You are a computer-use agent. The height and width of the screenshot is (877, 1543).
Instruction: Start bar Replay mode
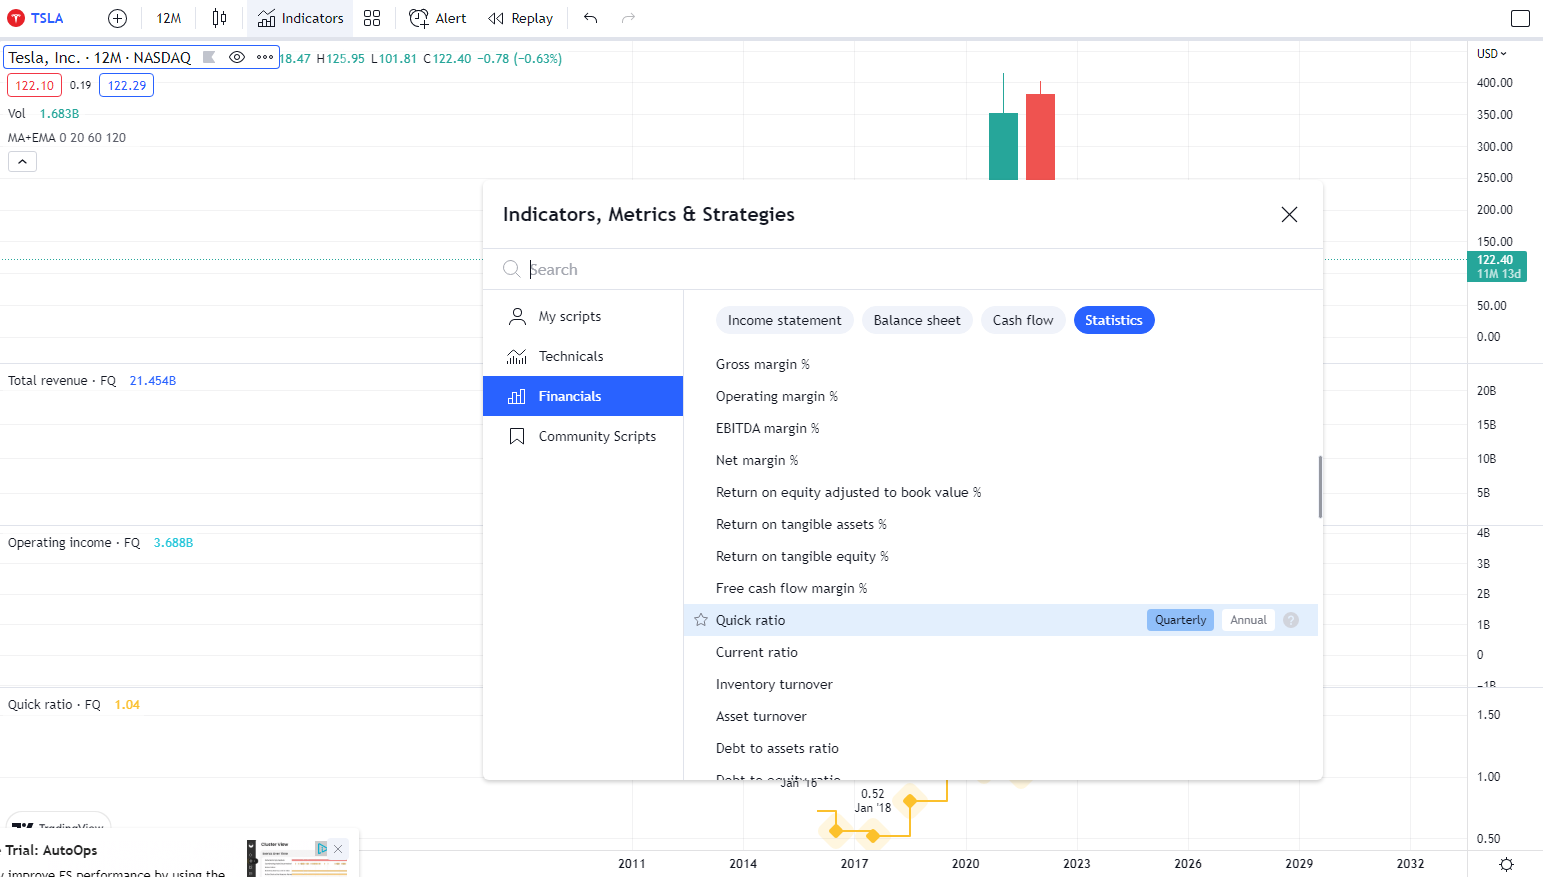521,18
